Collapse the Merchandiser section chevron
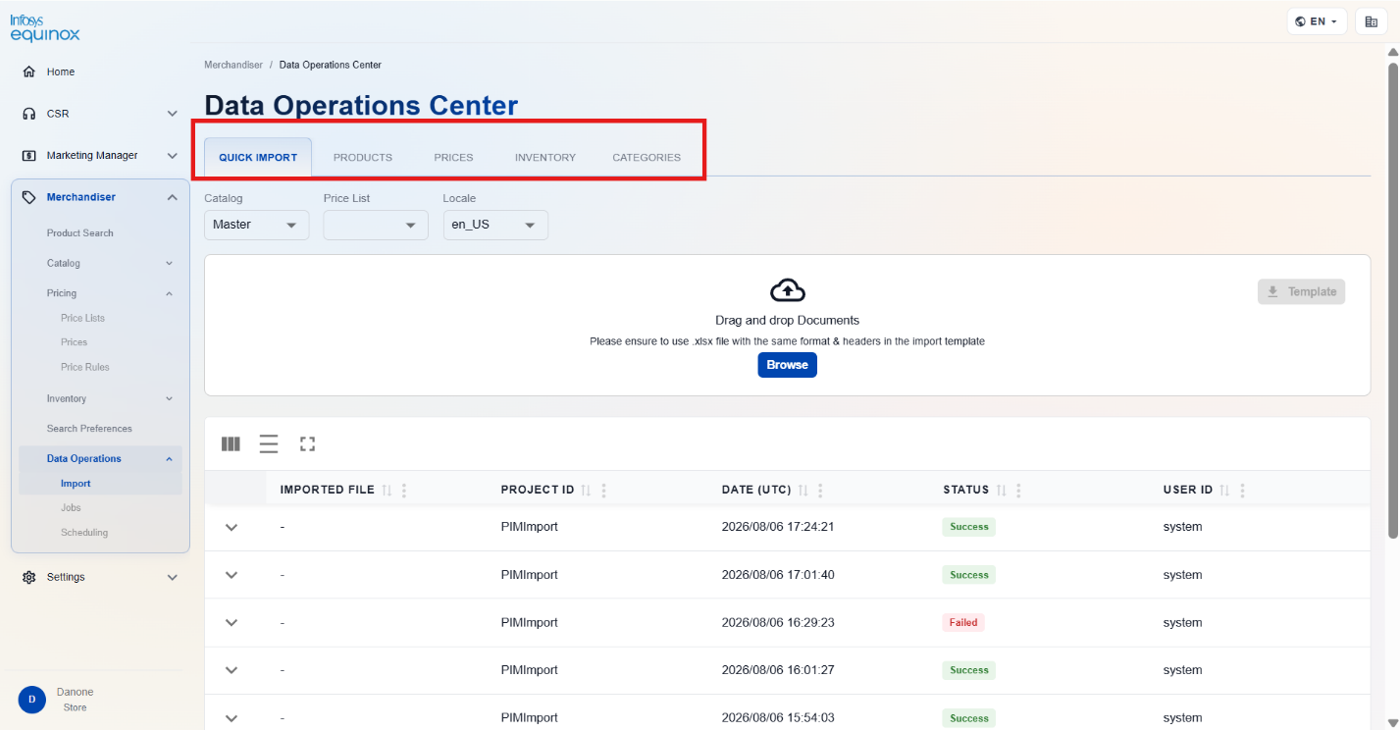This screenshot has width=1400, height=730. click(172, 198)
